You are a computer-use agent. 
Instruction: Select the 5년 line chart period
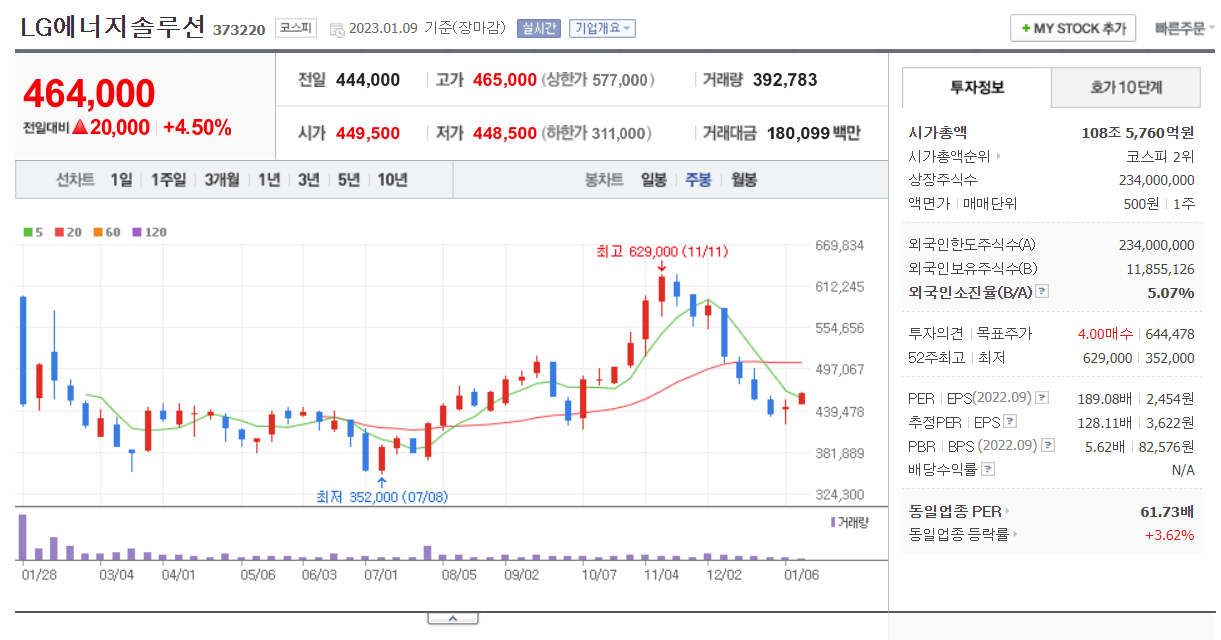349,180
